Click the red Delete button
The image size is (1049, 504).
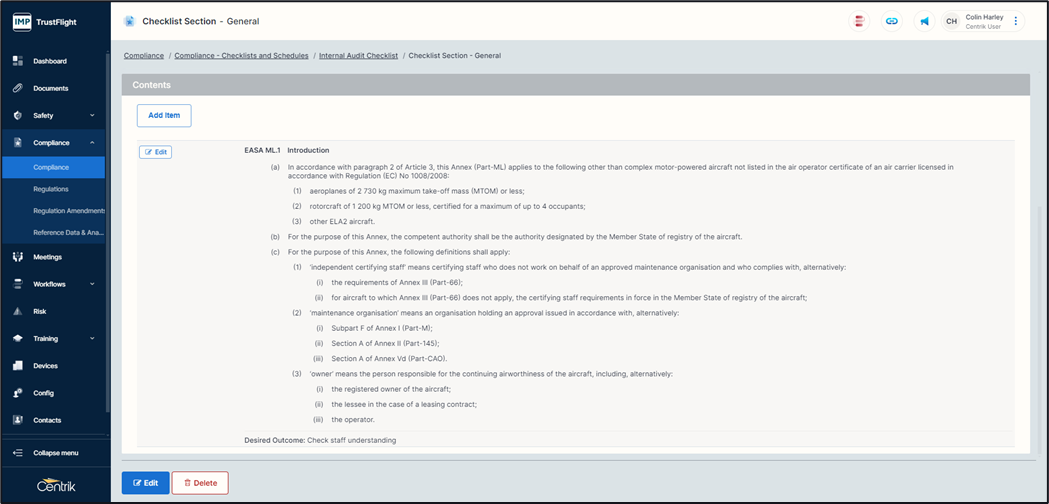[x=200, y=483]
